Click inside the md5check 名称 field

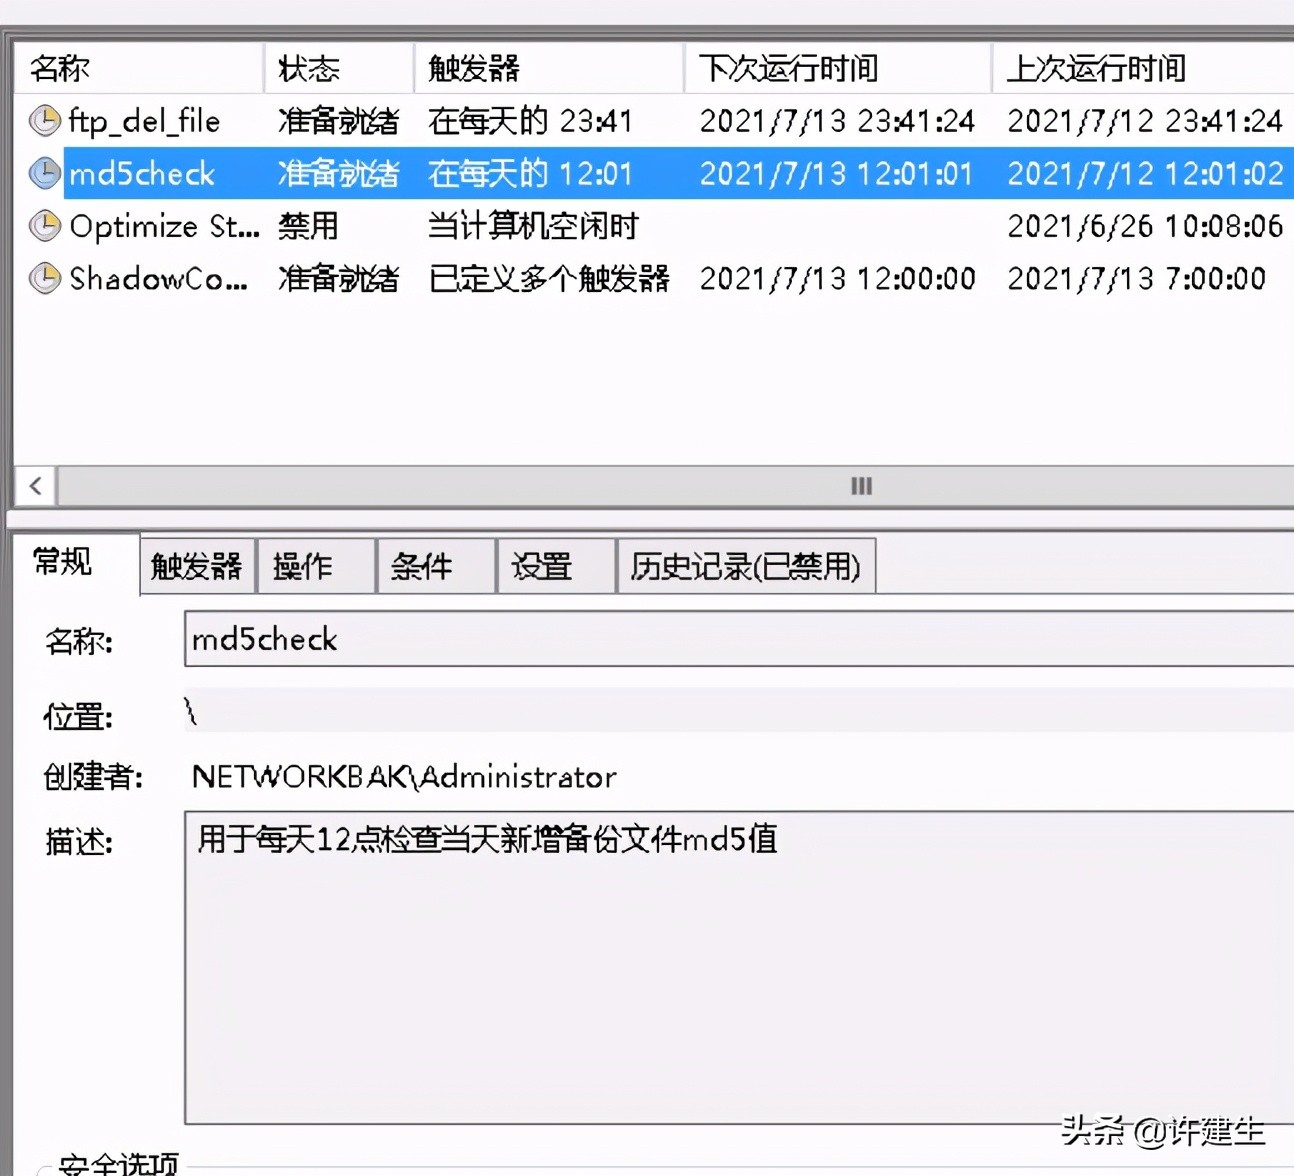[x=600, y=640]
